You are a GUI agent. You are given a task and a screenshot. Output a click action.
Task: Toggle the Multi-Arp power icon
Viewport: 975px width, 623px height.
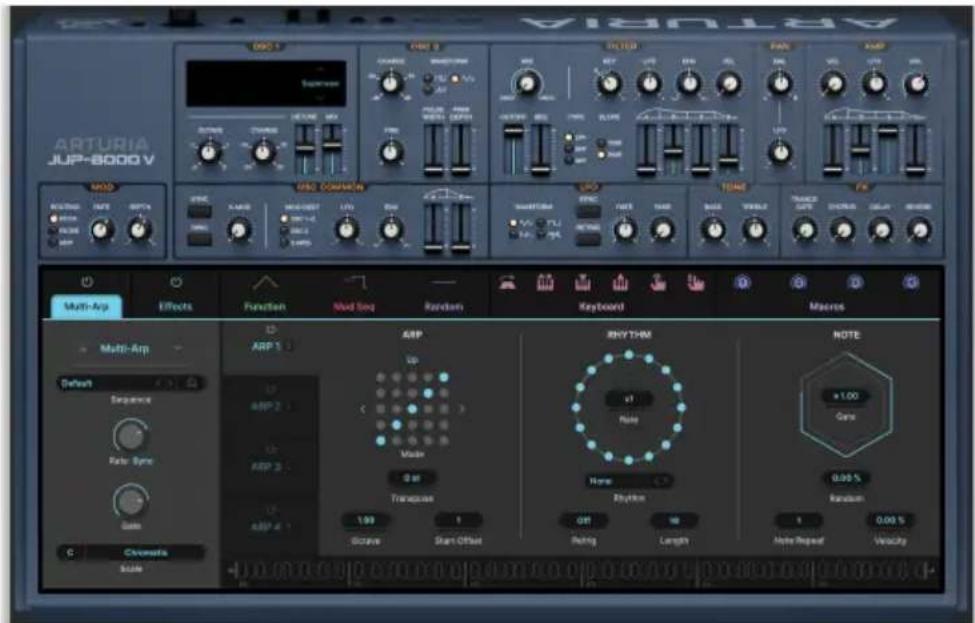(87, 282)
